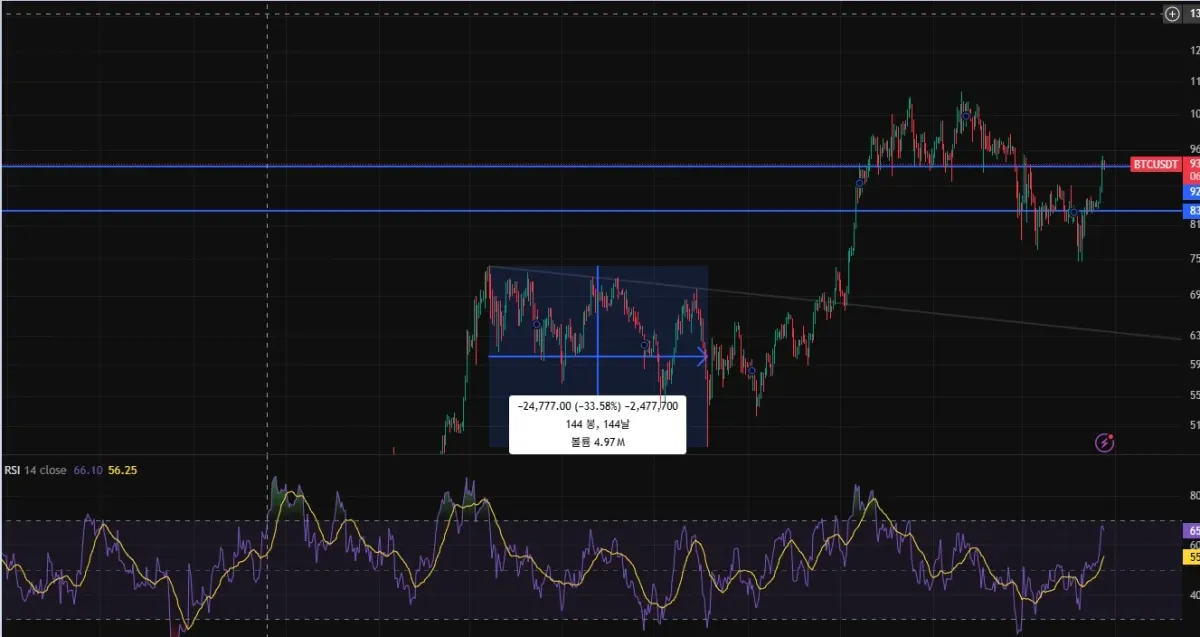Click the pink lightning icon above the RSI pane
This screenshot has height=637, width=1200.
1105,441
